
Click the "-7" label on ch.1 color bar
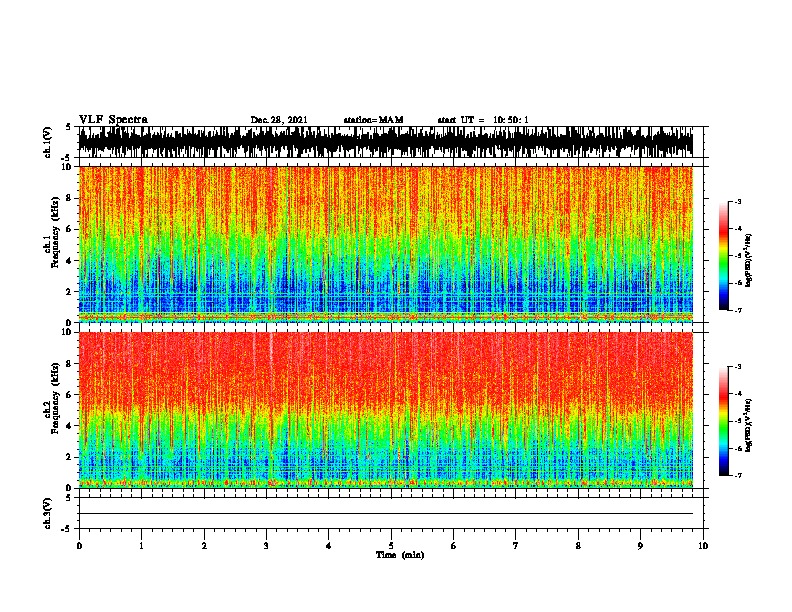(738, 310)
